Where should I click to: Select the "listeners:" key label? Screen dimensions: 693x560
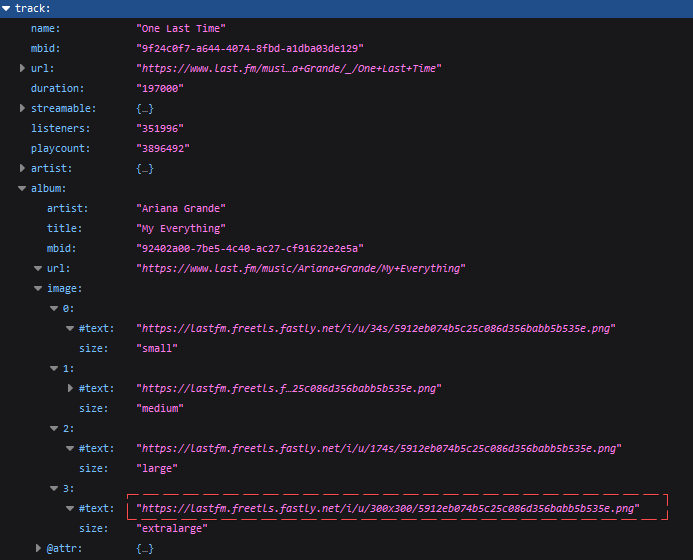tap(61, 128)
